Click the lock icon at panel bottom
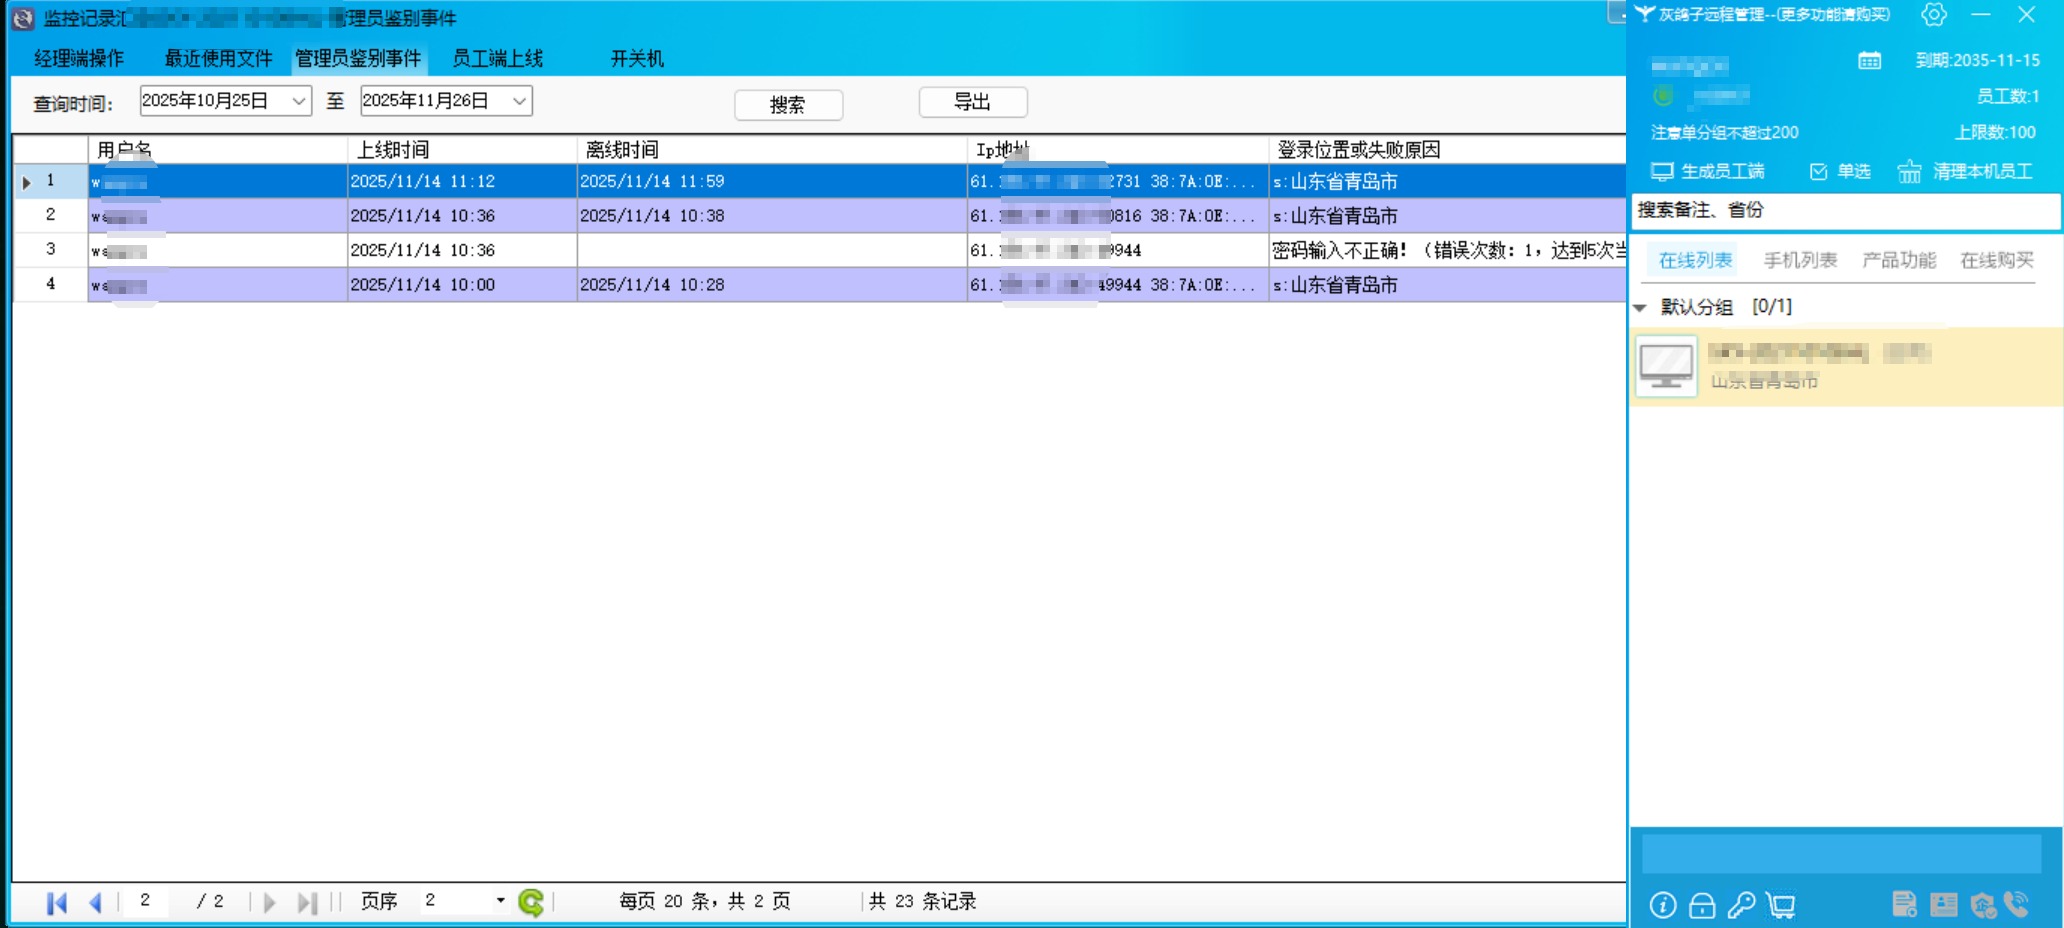 (1701, 905)
